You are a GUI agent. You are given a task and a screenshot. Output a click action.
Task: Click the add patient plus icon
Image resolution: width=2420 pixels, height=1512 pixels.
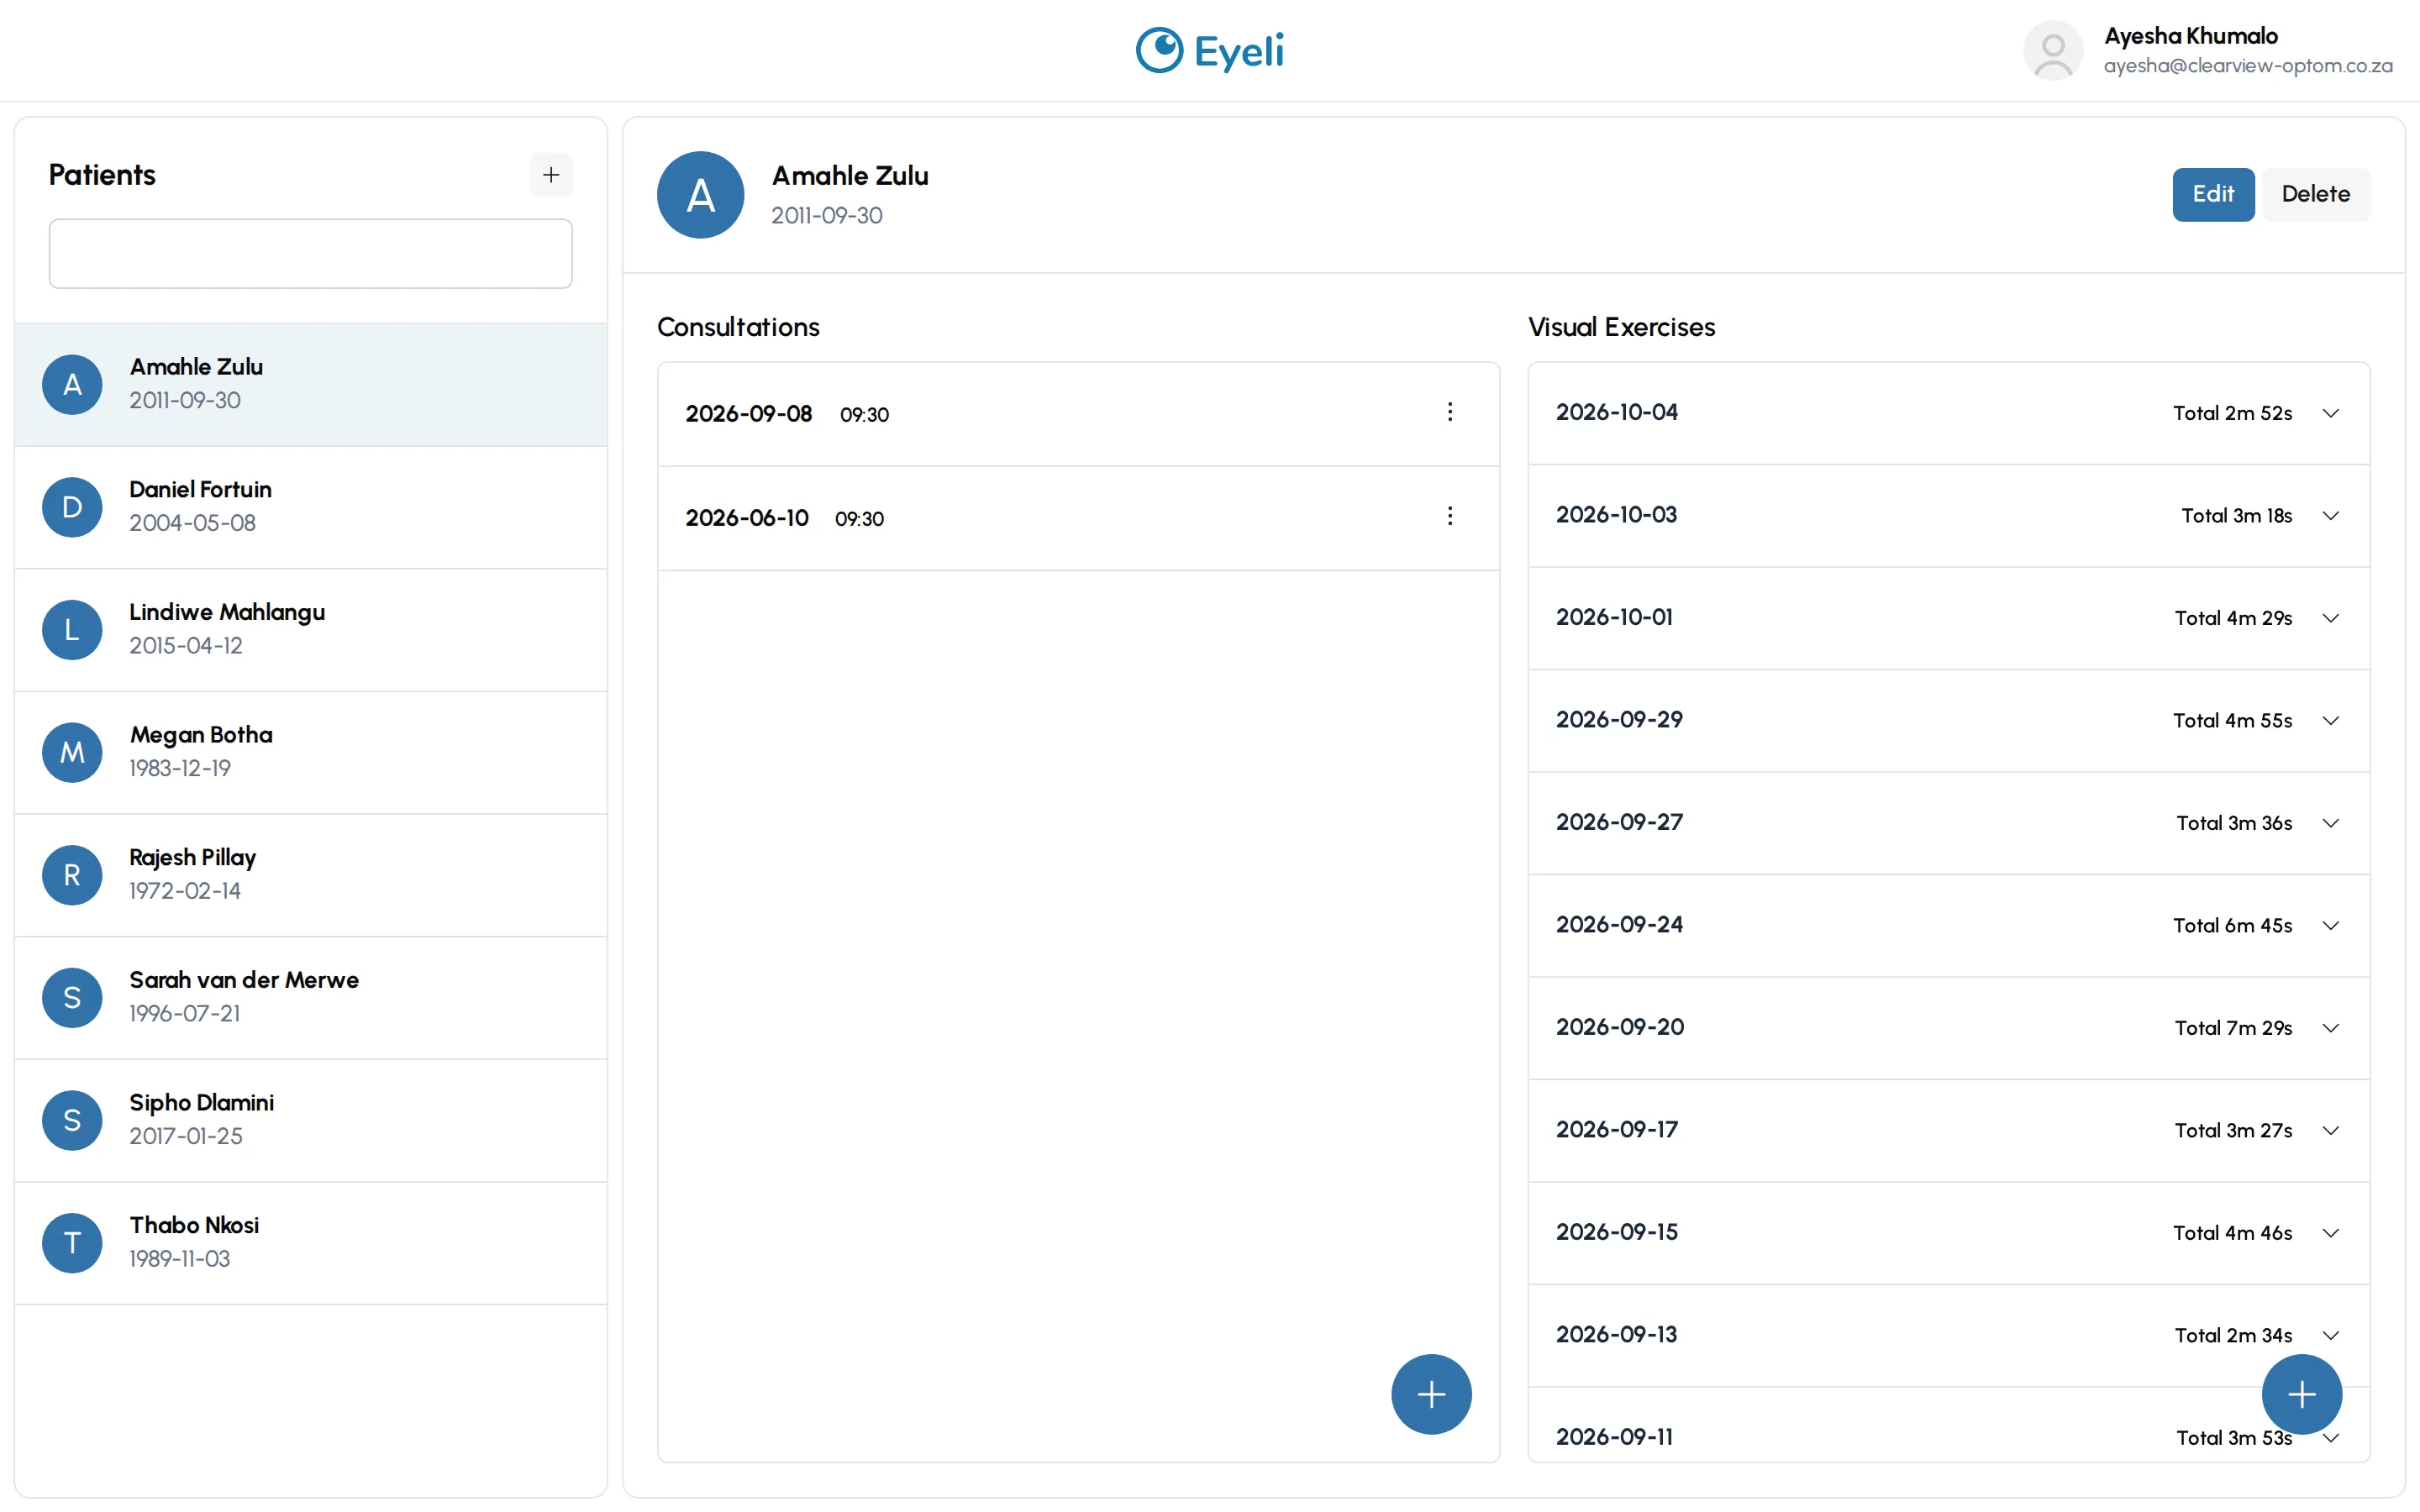point(551,175)
